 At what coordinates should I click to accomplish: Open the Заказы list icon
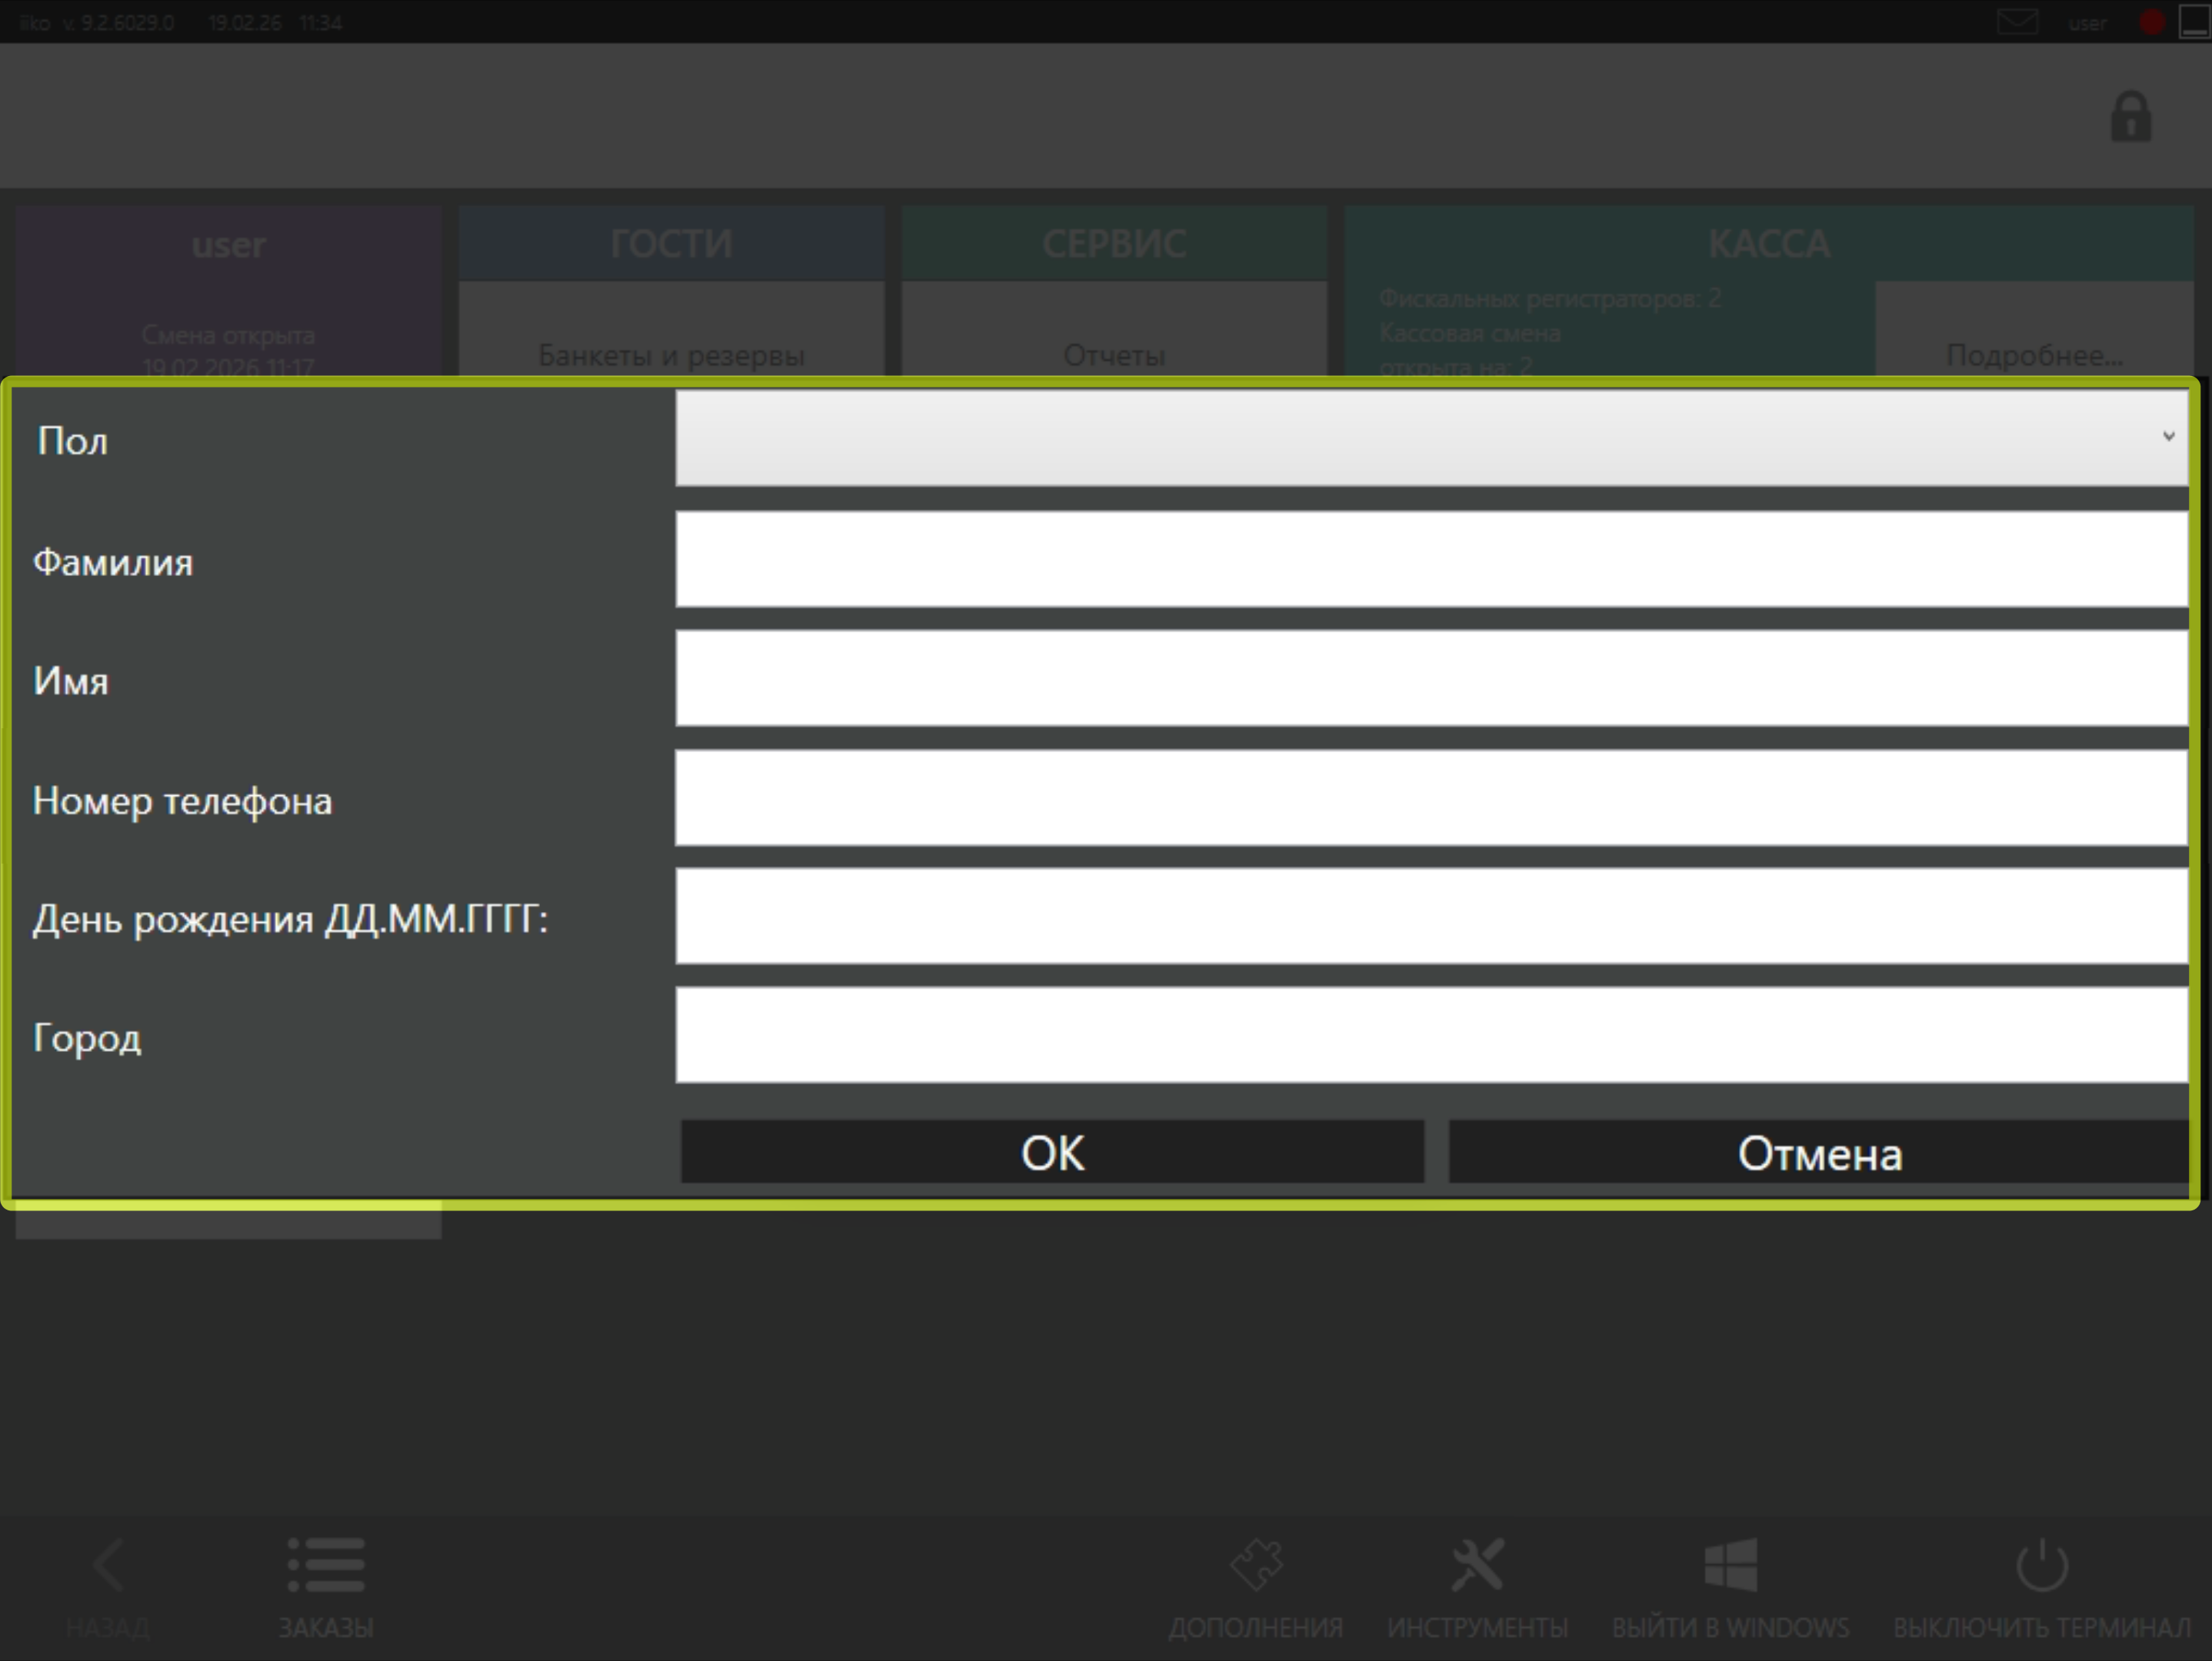pos(326,1565)
